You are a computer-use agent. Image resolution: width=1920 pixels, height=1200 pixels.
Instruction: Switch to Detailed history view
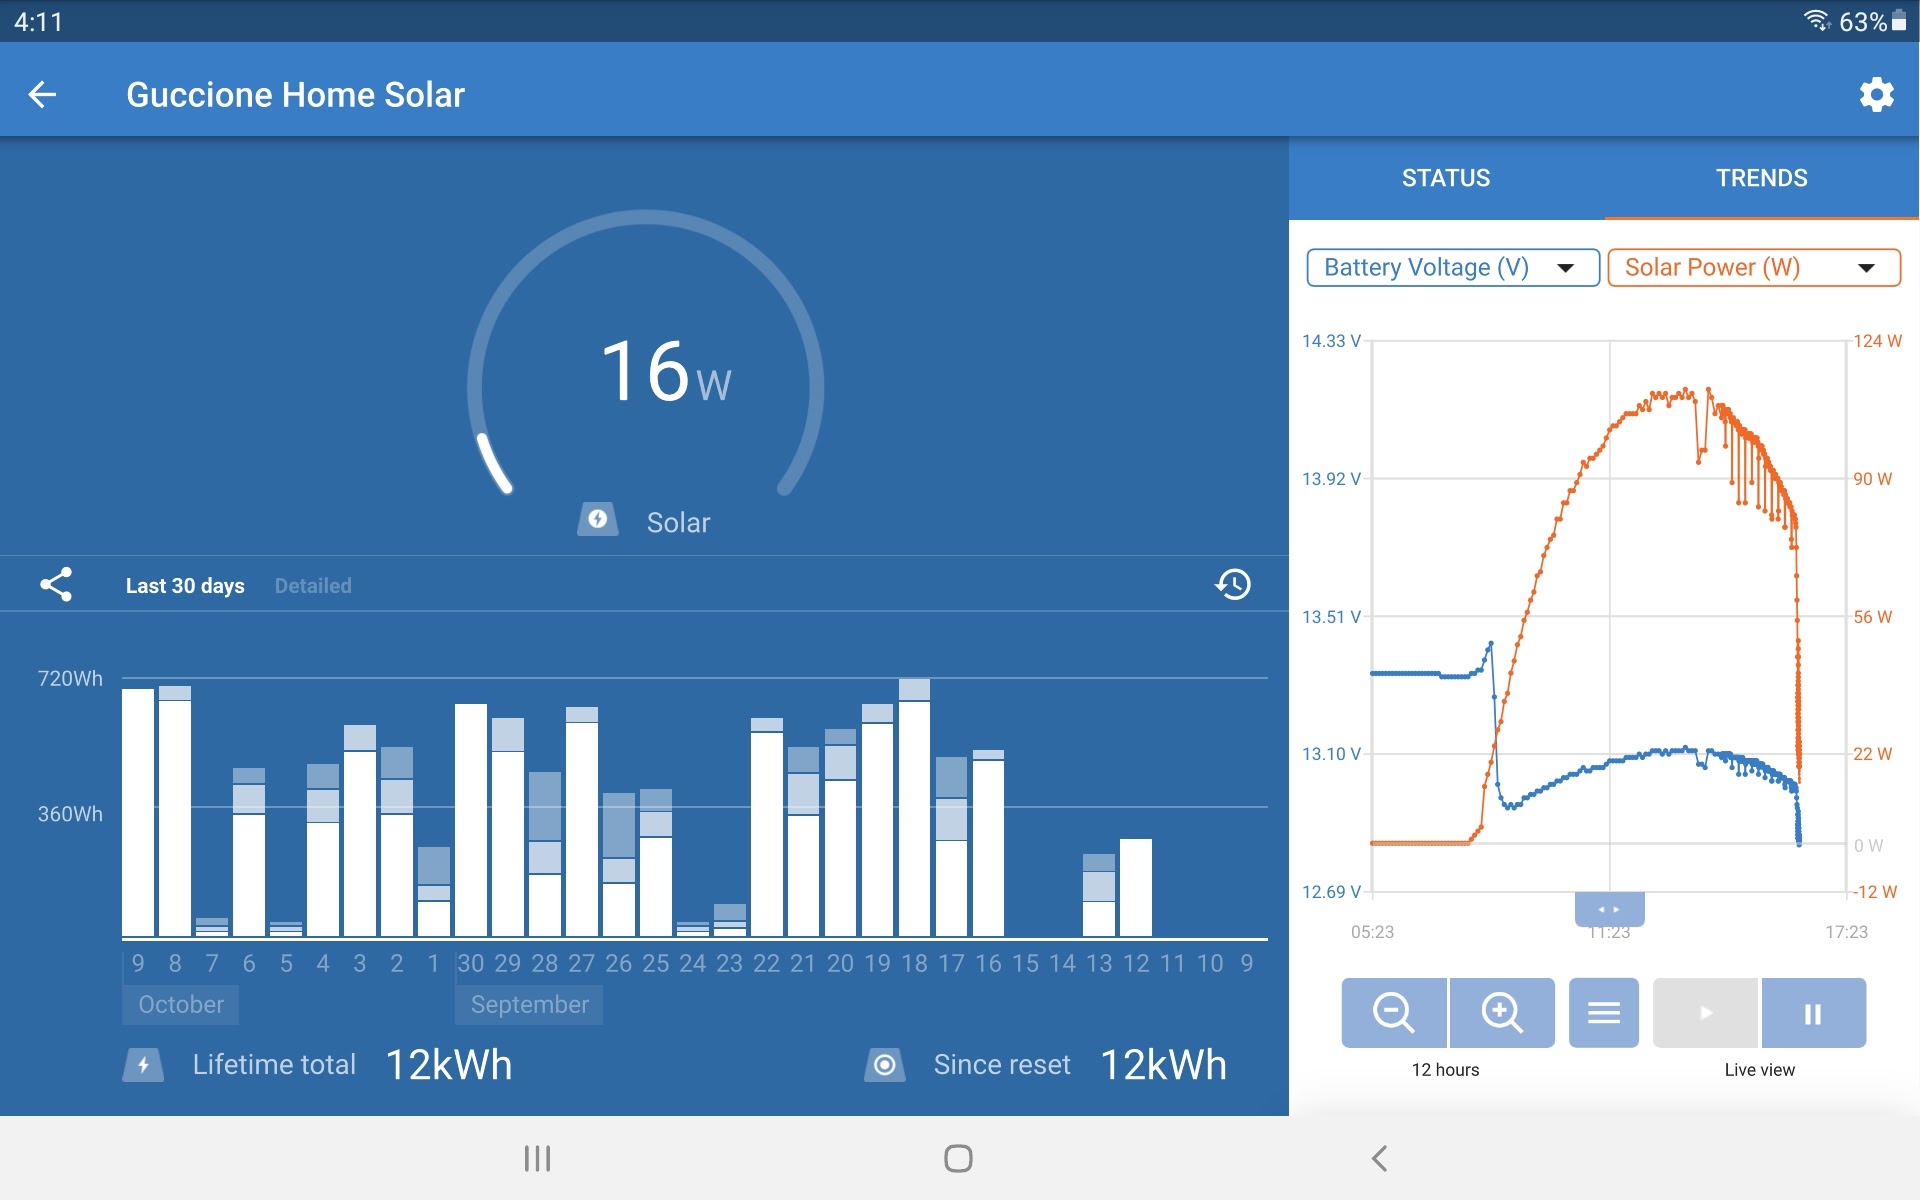pyautogui.click(x=313, y=586)
